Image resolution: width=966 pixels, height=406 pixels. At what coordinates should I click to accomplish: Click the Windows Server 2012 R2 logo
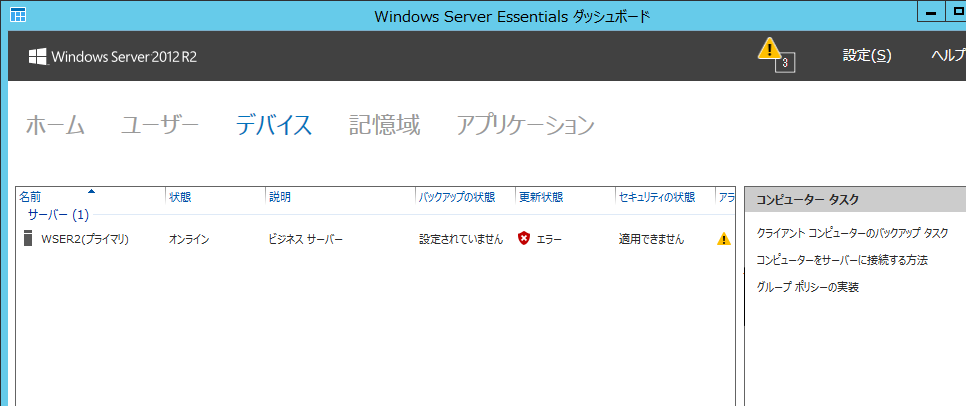tap(113, 57)
